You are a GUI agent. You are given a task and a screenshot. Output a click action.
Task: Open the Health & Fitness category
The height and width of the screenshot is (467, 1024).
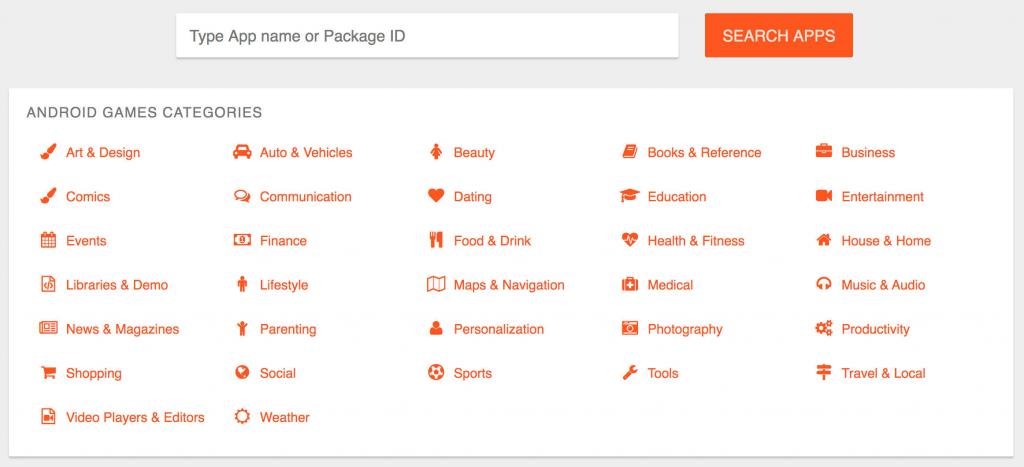(x=696, y=241)
